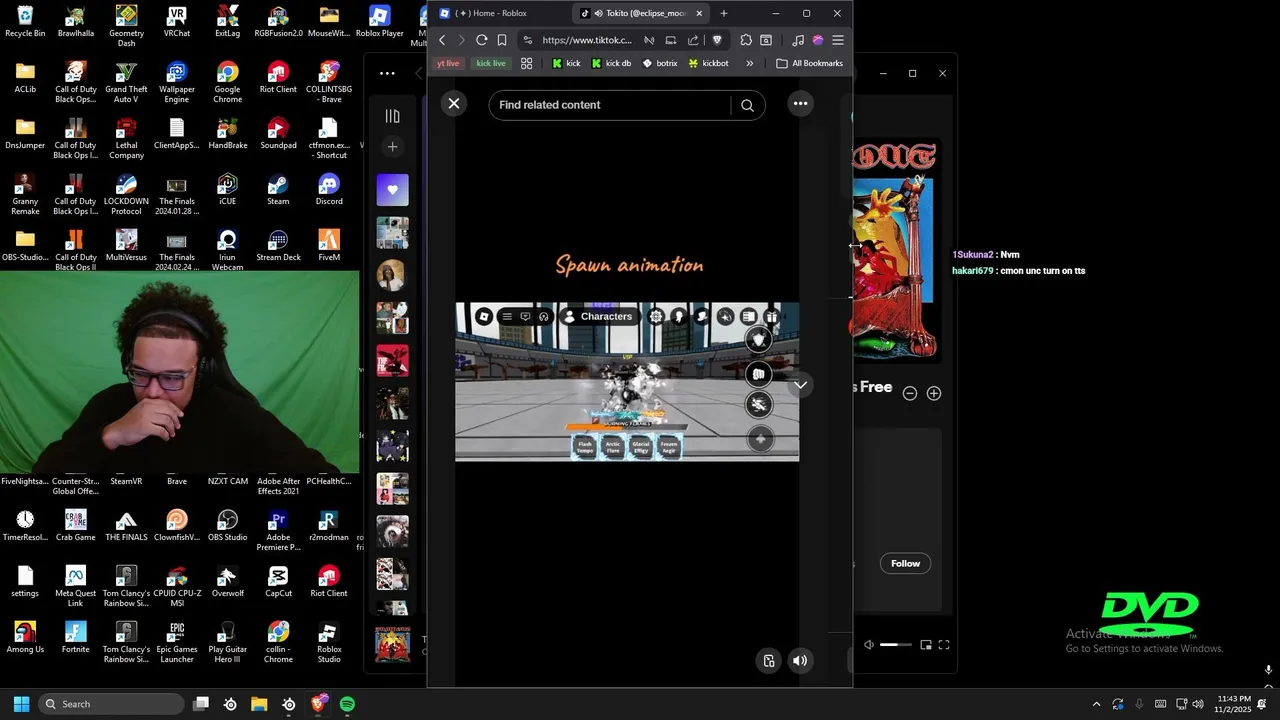
Task: Open the kickbot bookmark
Action: click(708, 63)
